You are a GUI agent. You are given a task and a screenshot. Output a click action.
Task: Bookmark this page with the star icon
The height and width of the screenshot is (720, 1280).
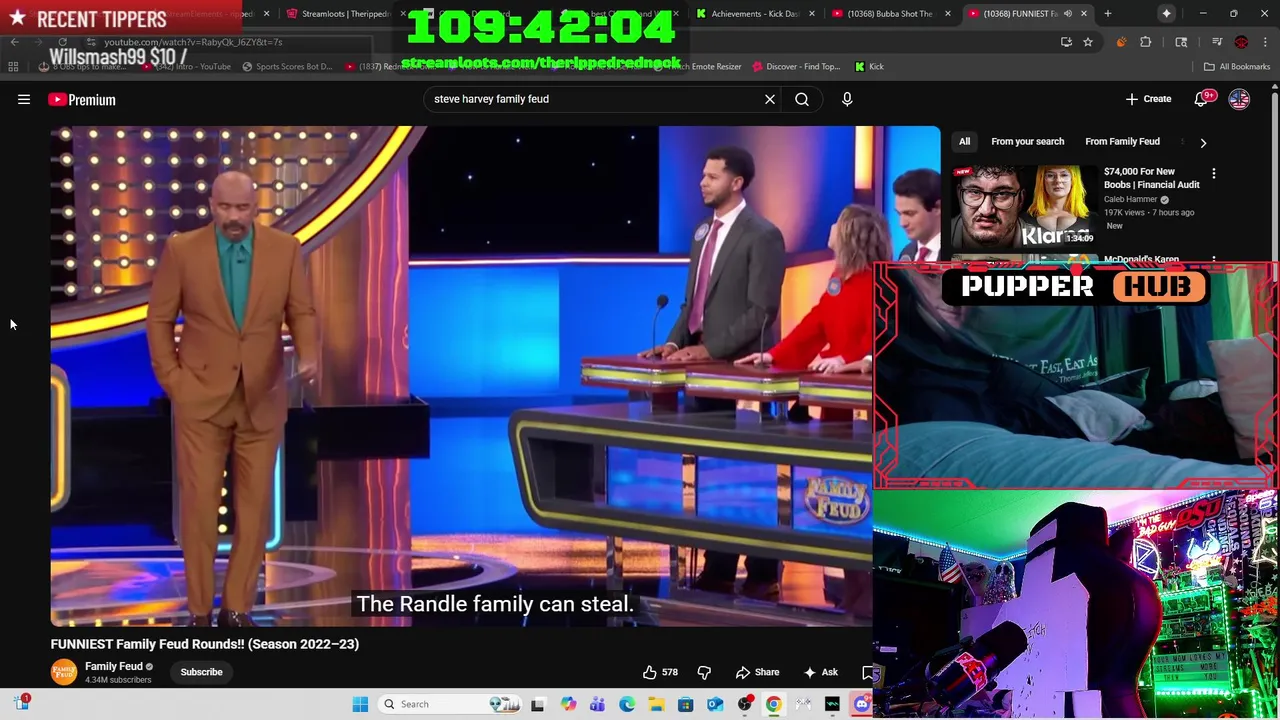pyautogui.click(x=1088, y=42)
